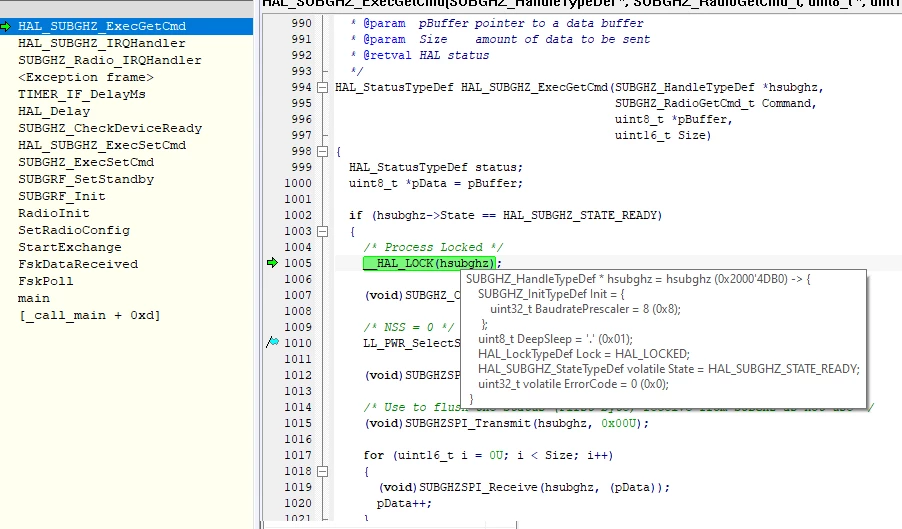The width and height of the screenshot is (902, 529).
Task: Select HAL_SUBGHZ_ExecSetCmd stack frame
Action: point(102,145)
